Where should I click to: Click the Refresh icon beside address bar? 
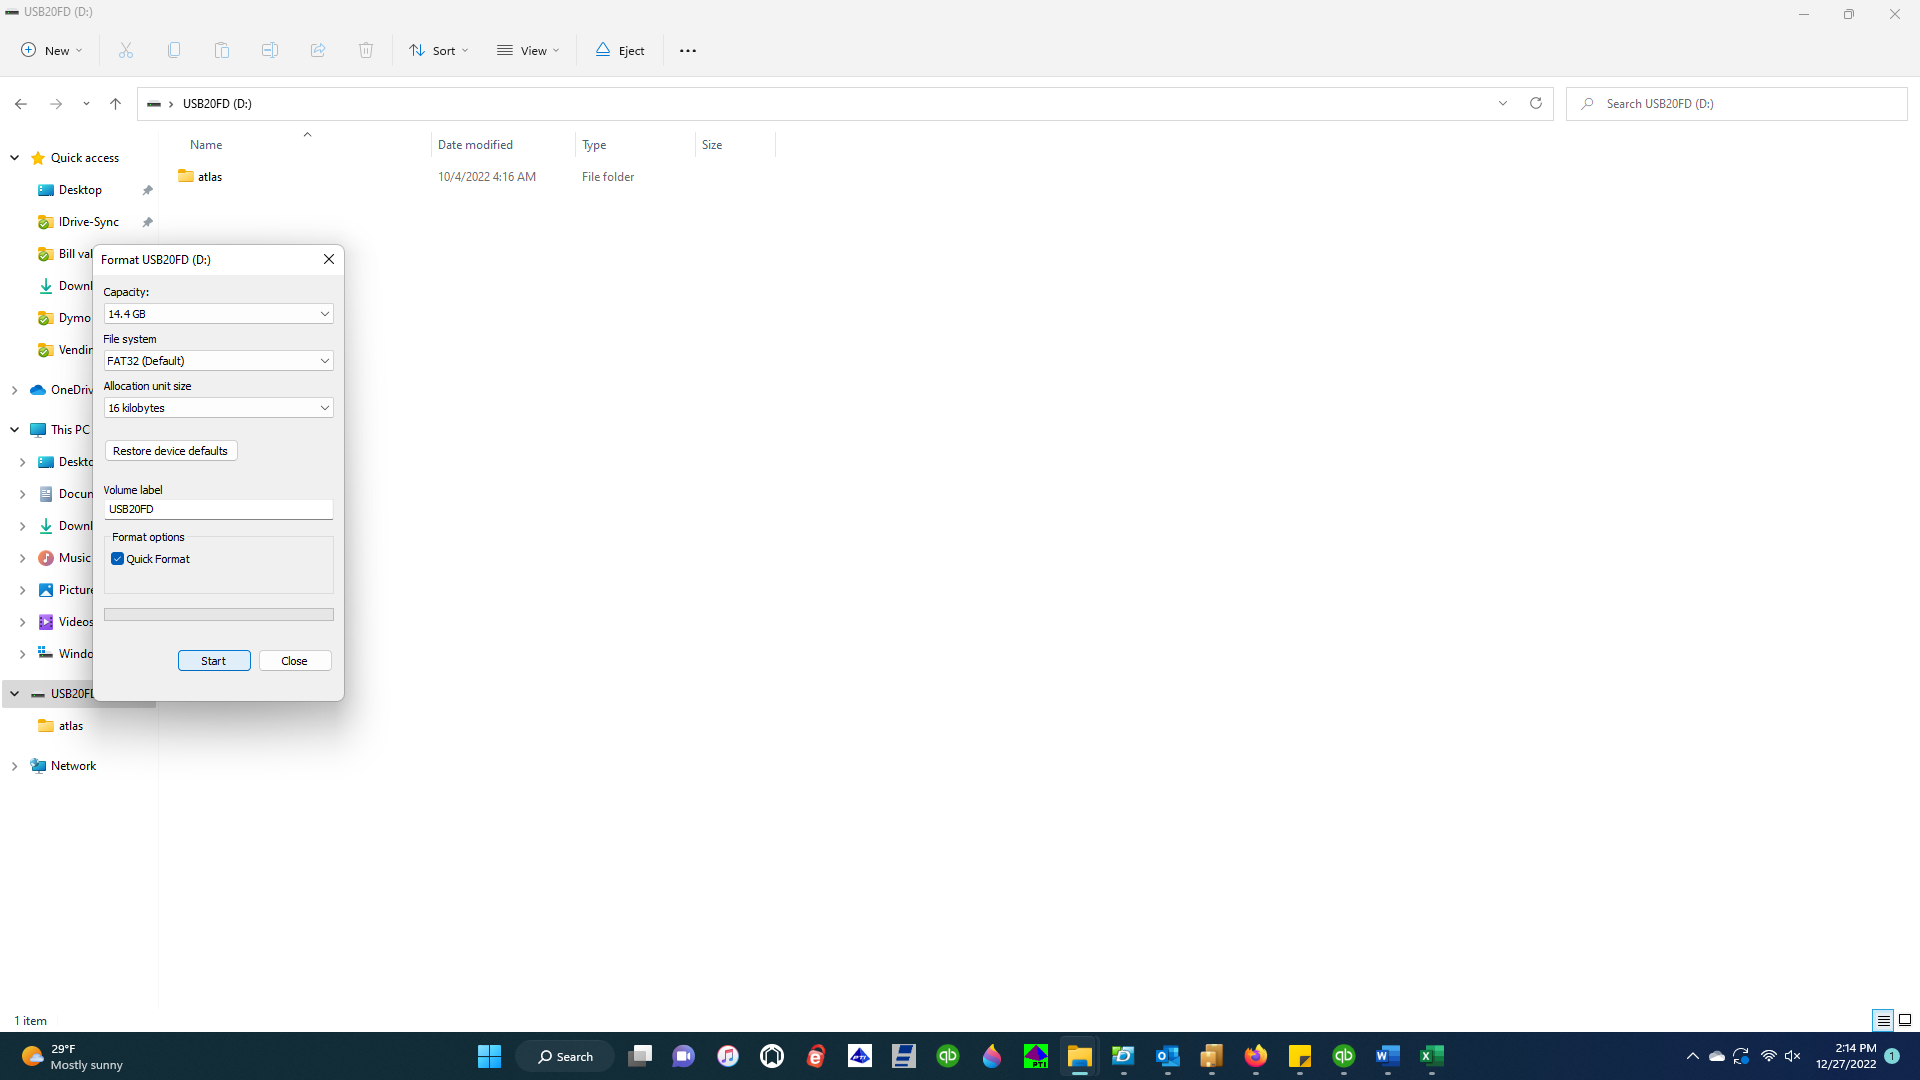click(1536, 103)
